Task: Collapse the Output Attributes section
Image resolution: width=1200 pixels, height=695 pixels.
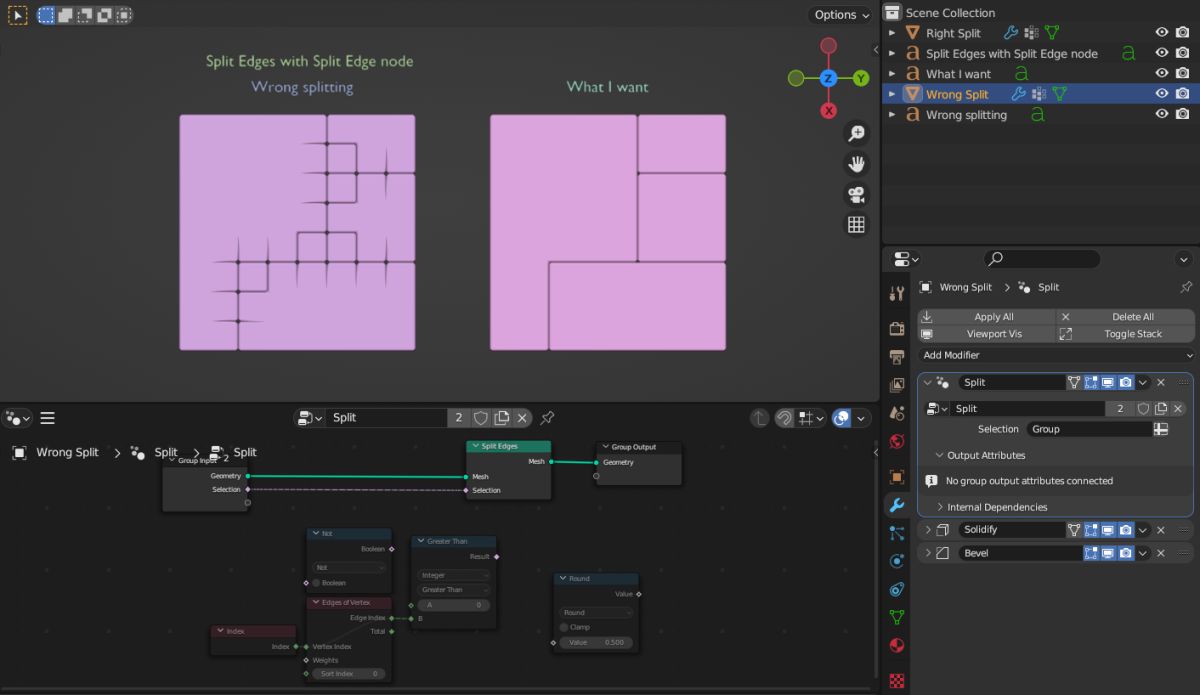Action: coord(940,455)
